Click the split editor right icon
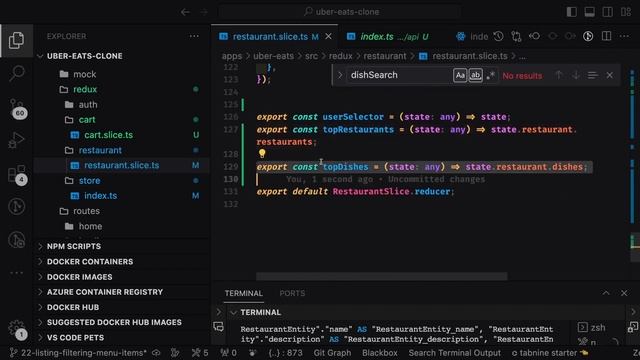This screenshot has width=640, height=360. click(x=607, y=36)
